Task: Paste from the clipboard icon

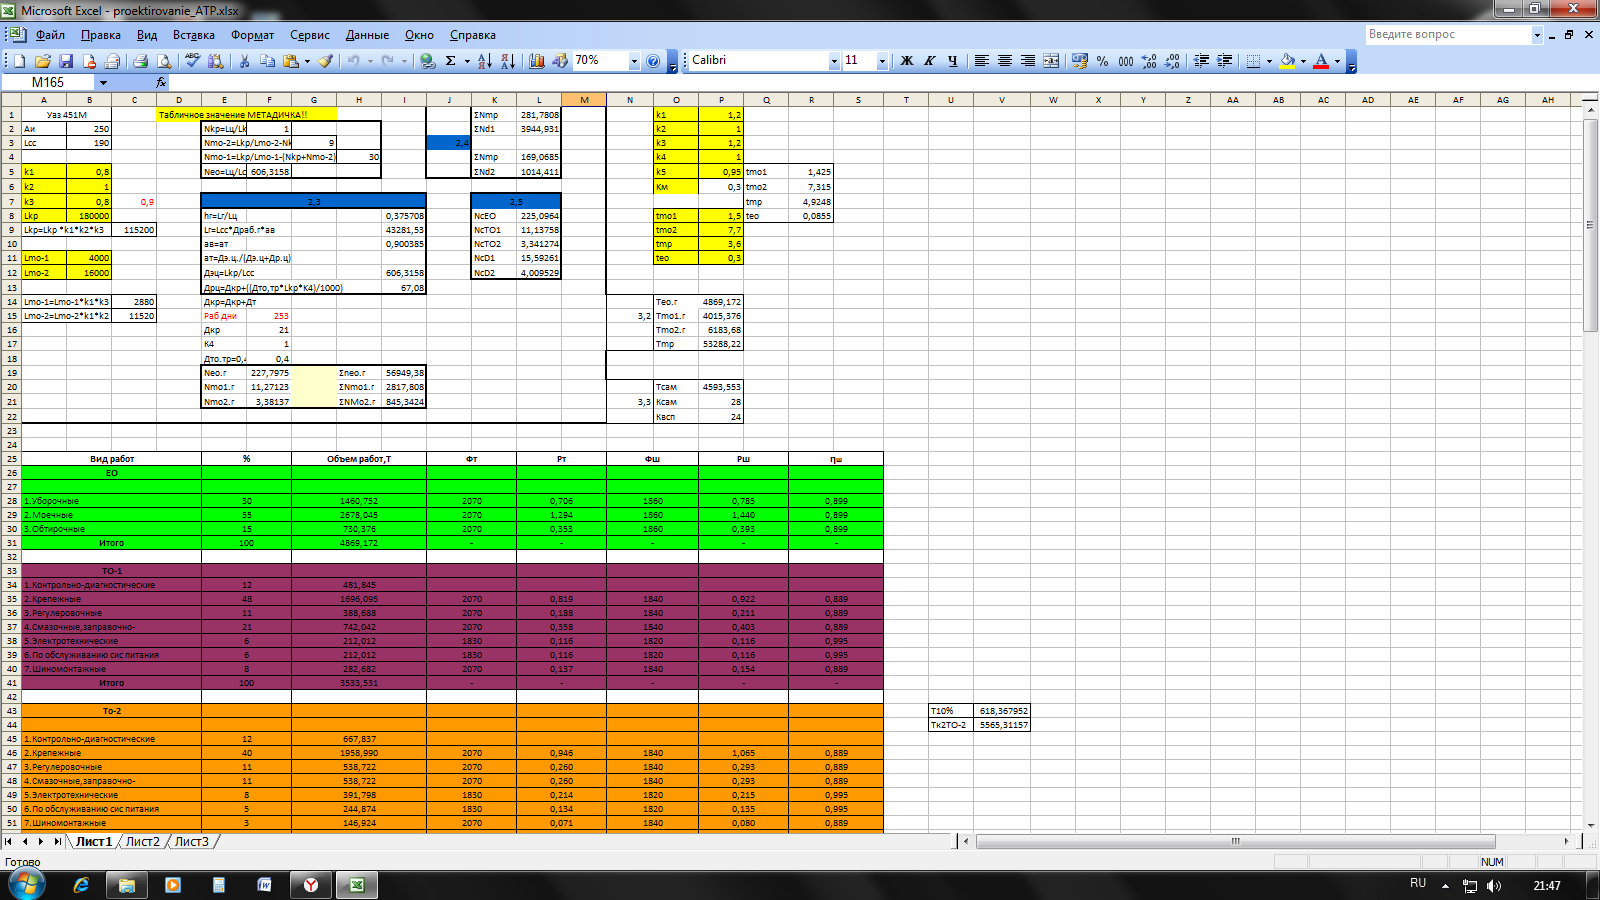Action: [x=291, y=61]
